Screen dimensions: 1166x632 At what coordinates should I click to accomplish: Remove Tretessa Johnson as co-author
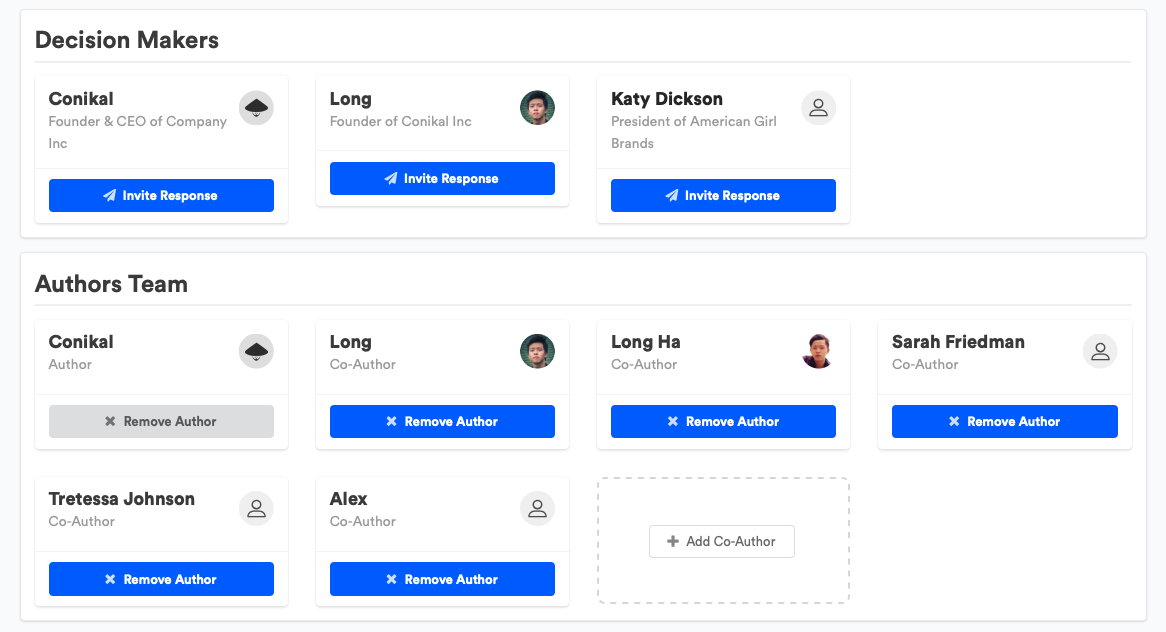[161, 579]
